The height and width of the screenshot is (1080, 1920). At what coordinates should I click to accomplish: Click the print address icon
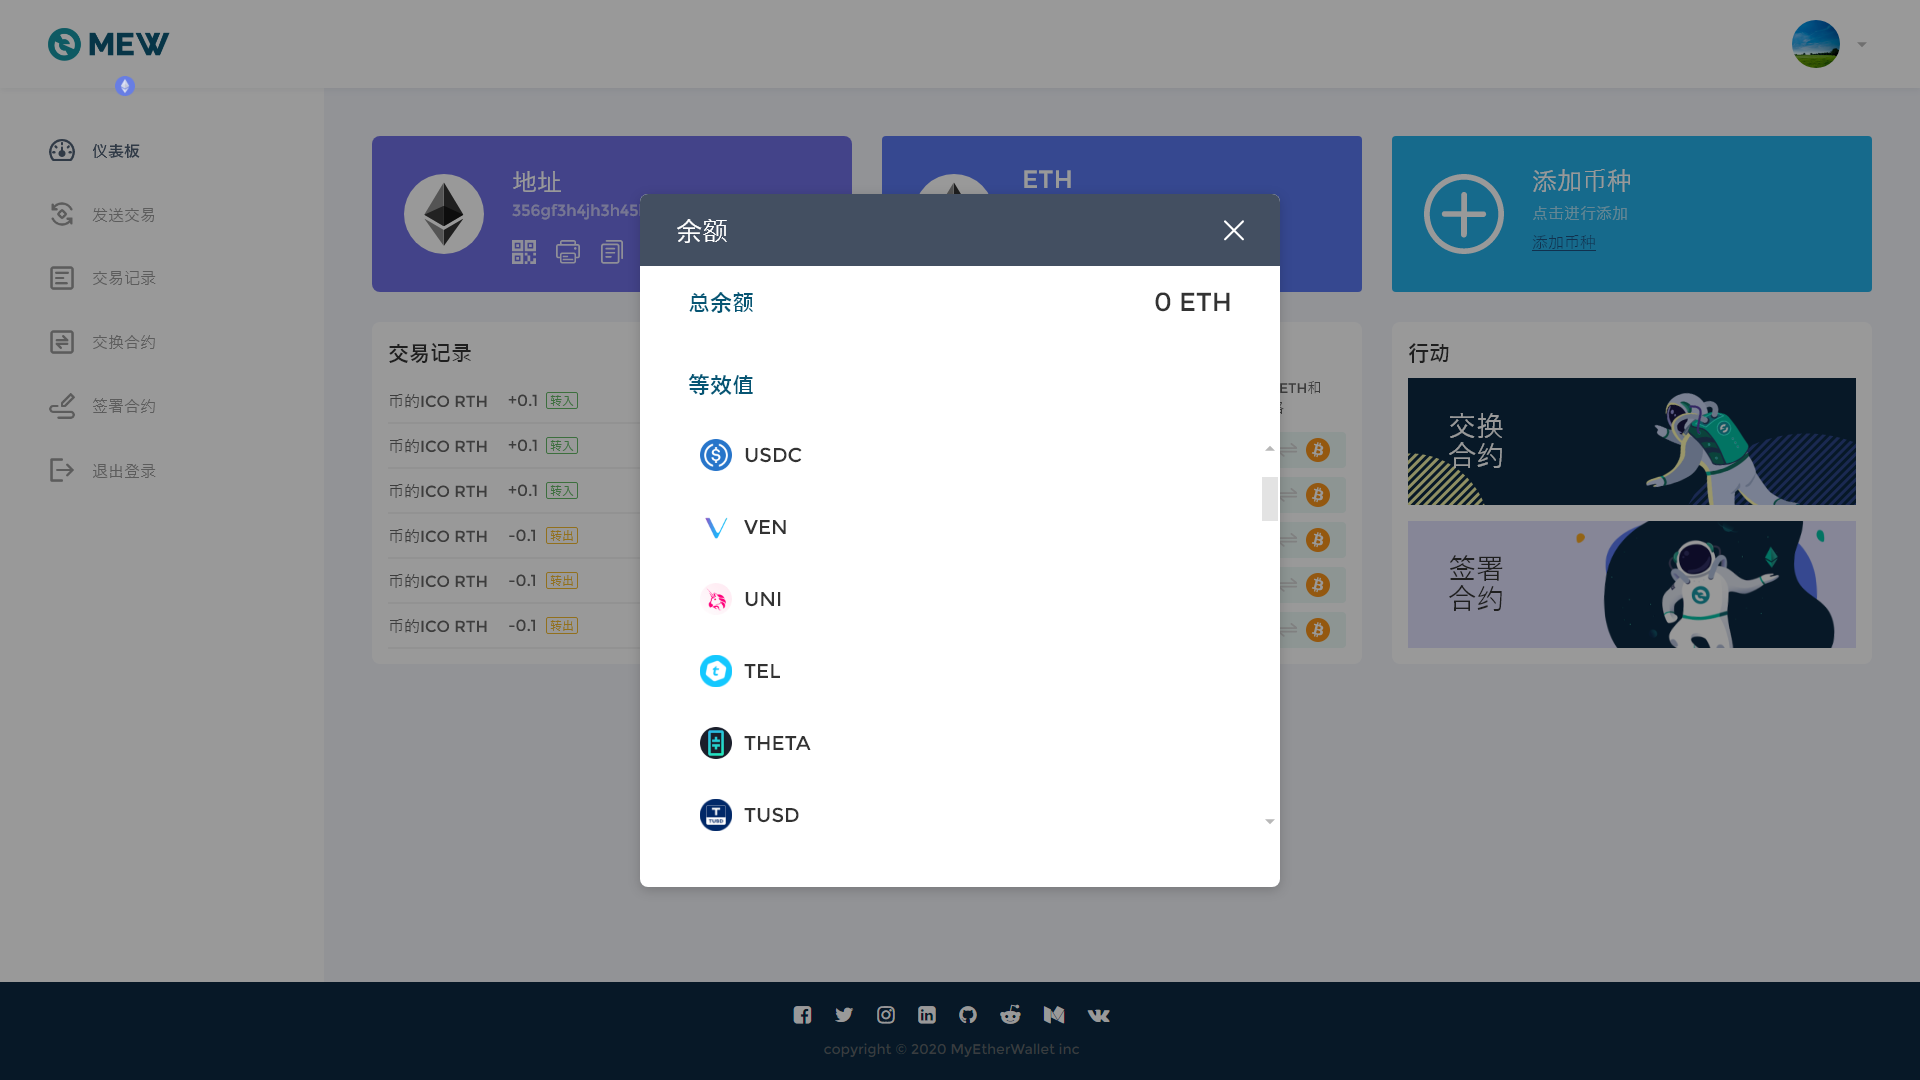coord(568,252)
